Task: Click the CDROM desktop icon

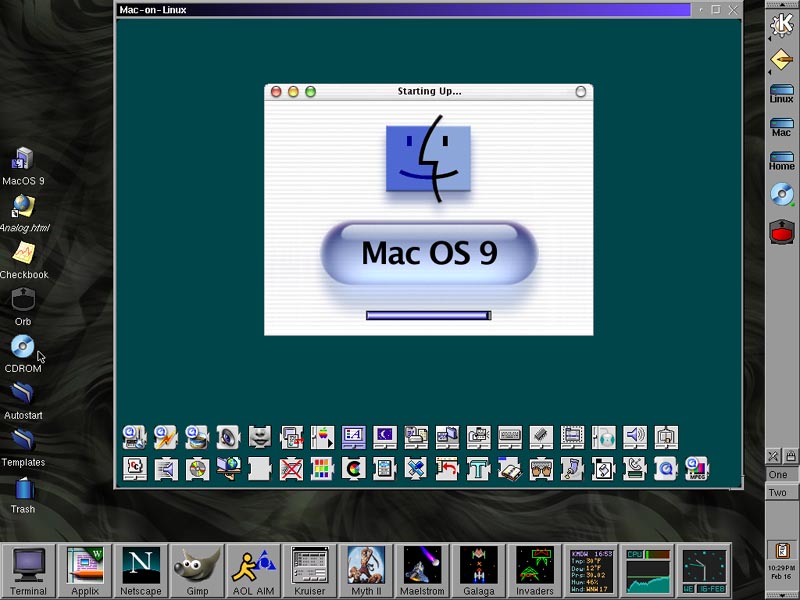Action: pos(22,348)
